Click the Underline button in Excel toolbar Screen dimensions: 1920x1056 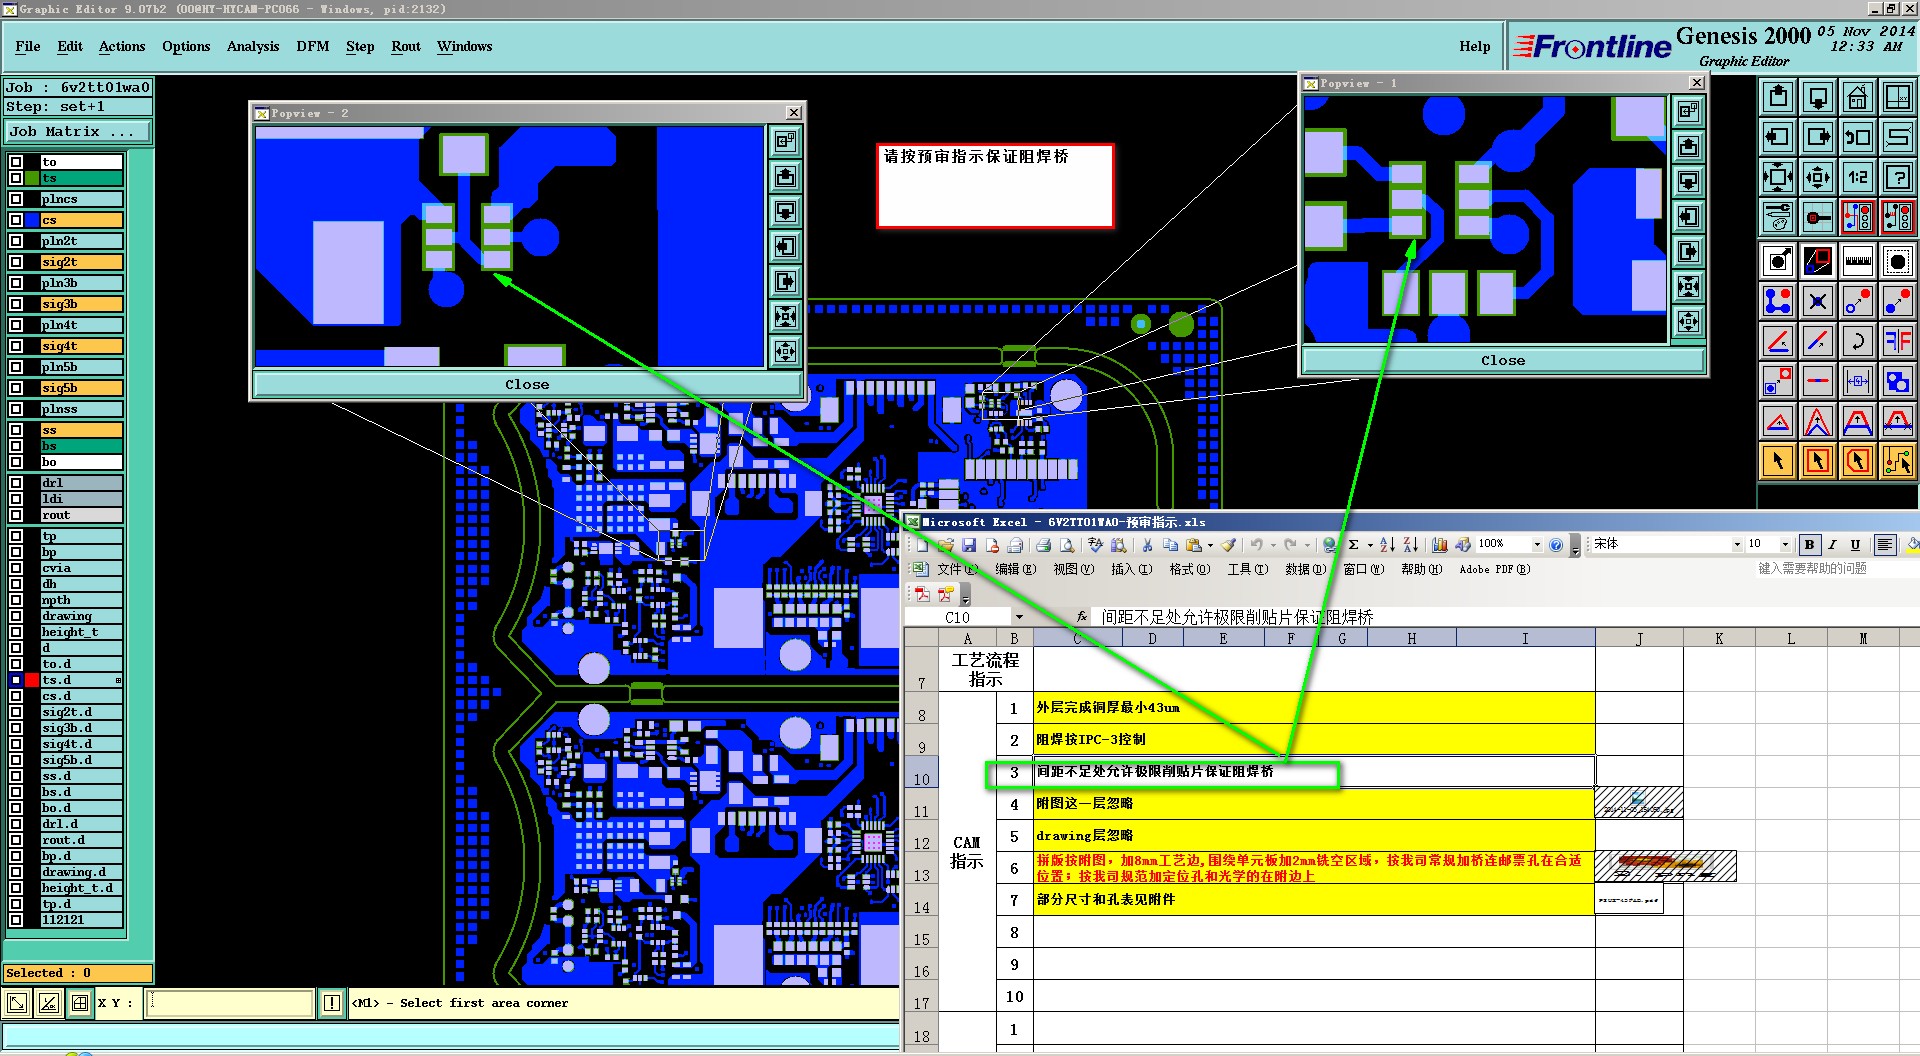(x=1855, y=545)
